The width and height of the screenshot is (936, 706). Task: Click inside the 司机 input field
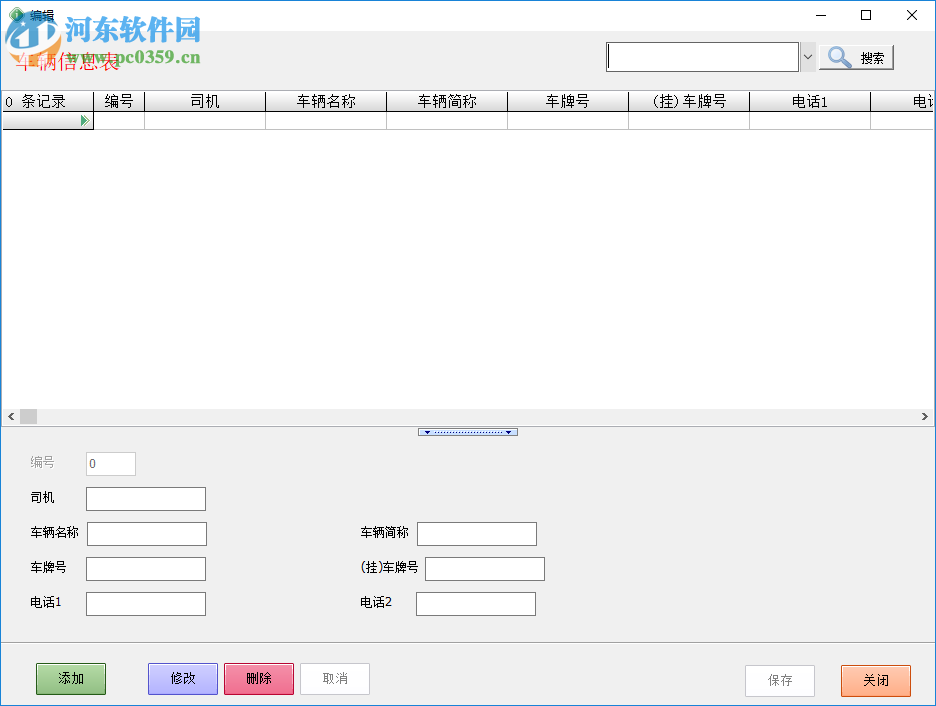coord(145,498)
